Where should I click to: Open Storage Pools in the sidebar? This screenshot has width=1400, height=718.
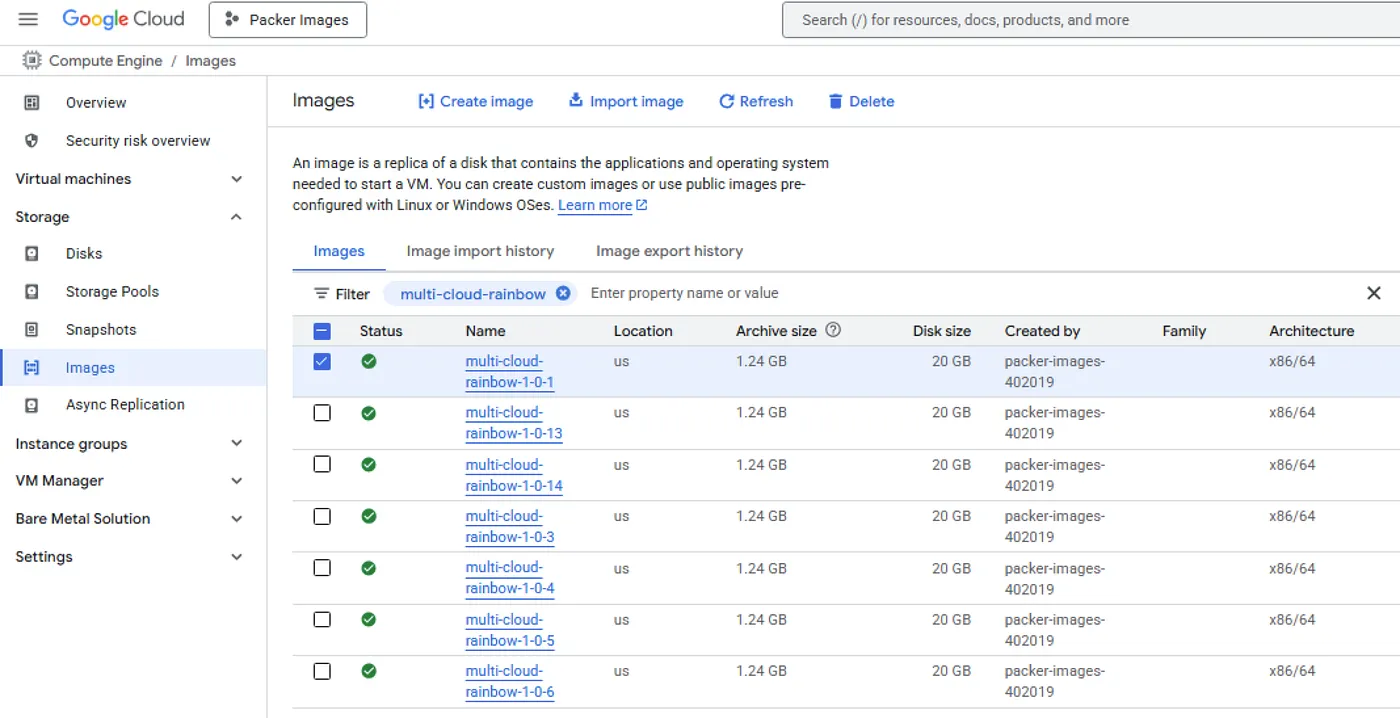[x=112, y=292]
